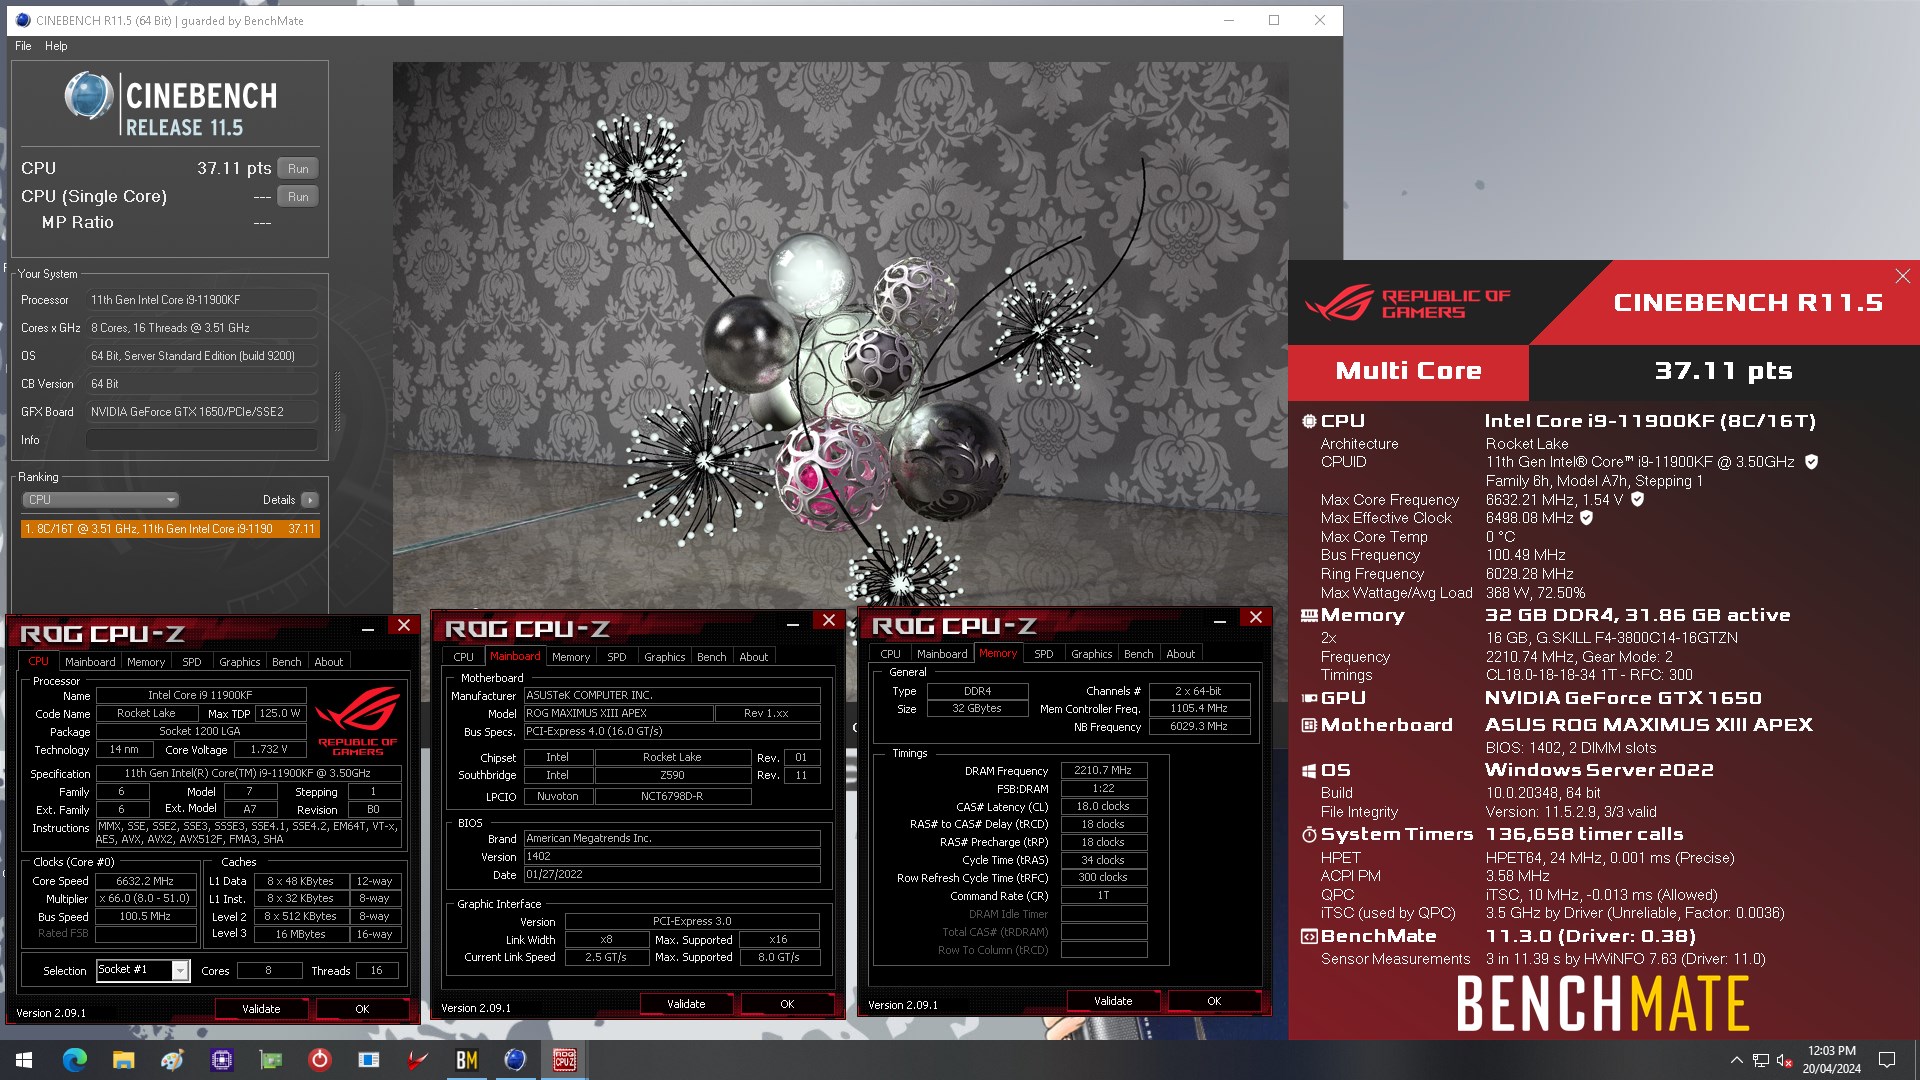Open the Cinebench Help menu
The image size is (1920, 1080).
tap(56, 46)
